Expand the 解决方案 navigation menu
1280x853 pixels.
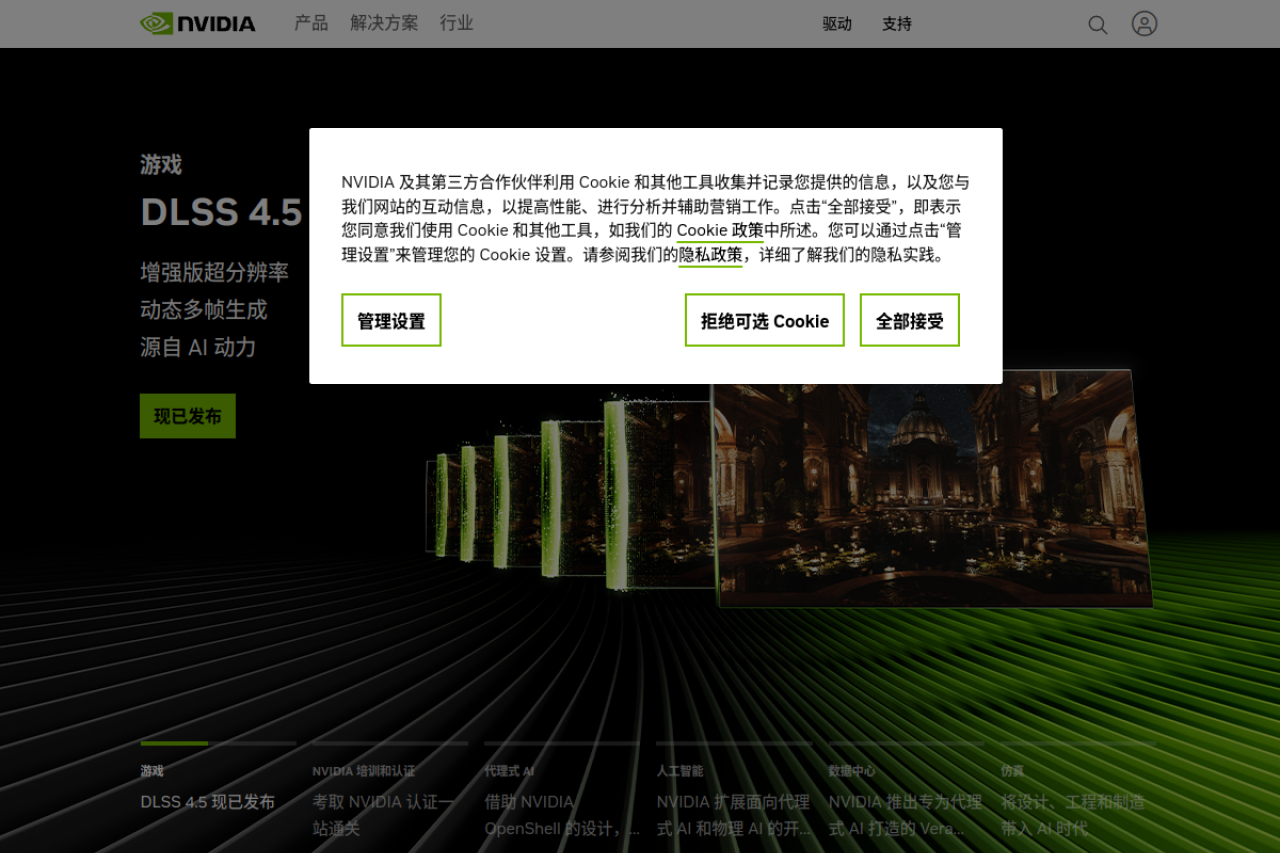click(384, 23)
